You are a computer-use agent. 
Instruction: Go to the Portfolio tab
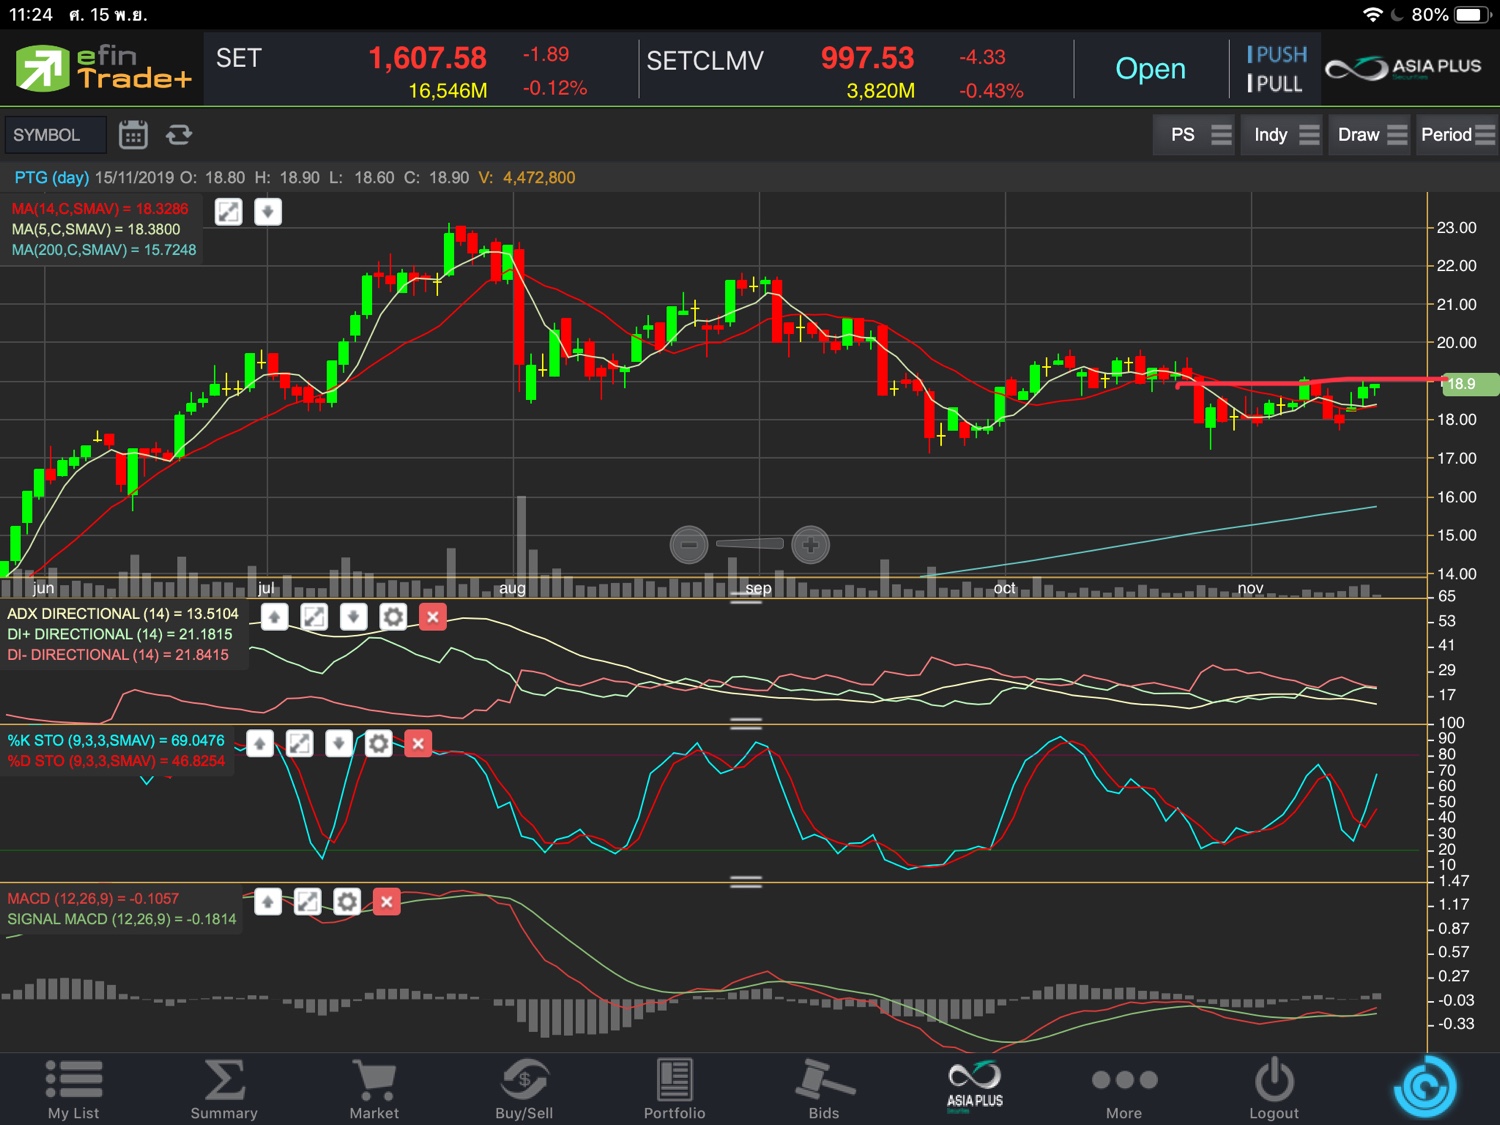(674, 1088)
